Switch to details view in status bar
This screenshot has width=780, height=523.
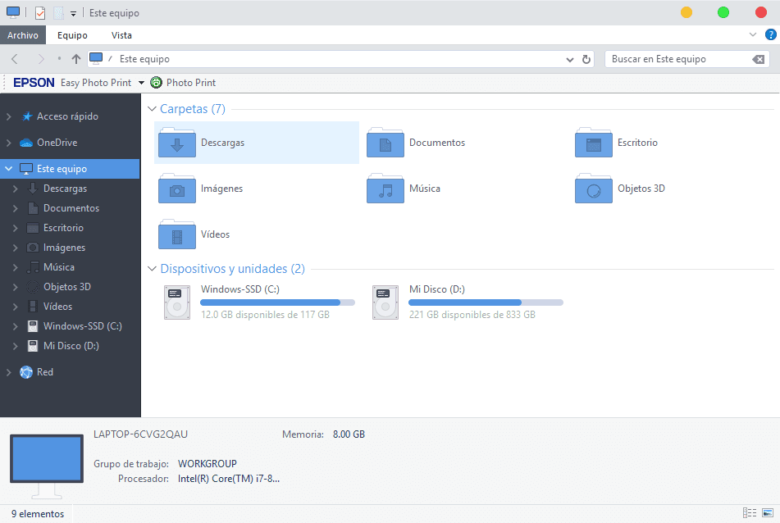pyautogui.click(x=749, y=513)
